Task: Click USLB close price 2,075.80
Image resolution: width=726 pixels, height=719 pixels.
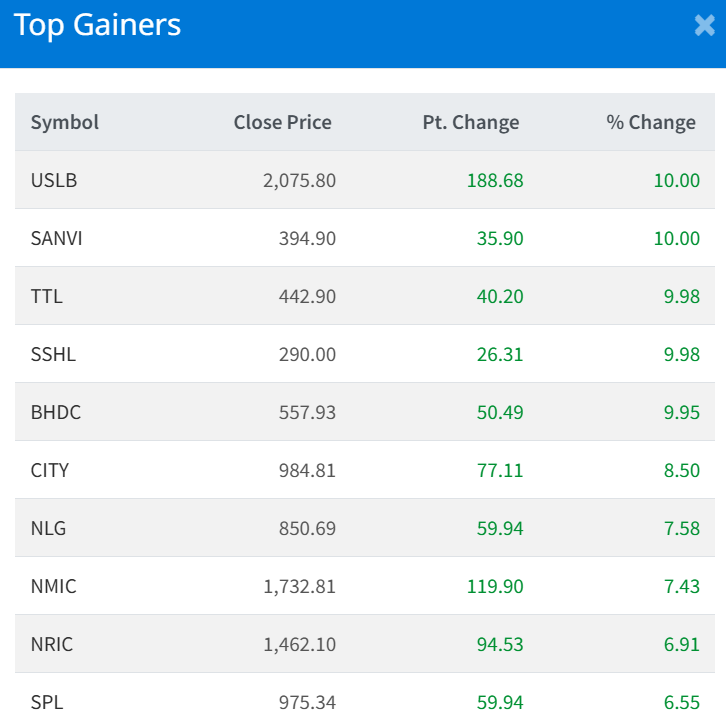Action: tap(299, 181)
